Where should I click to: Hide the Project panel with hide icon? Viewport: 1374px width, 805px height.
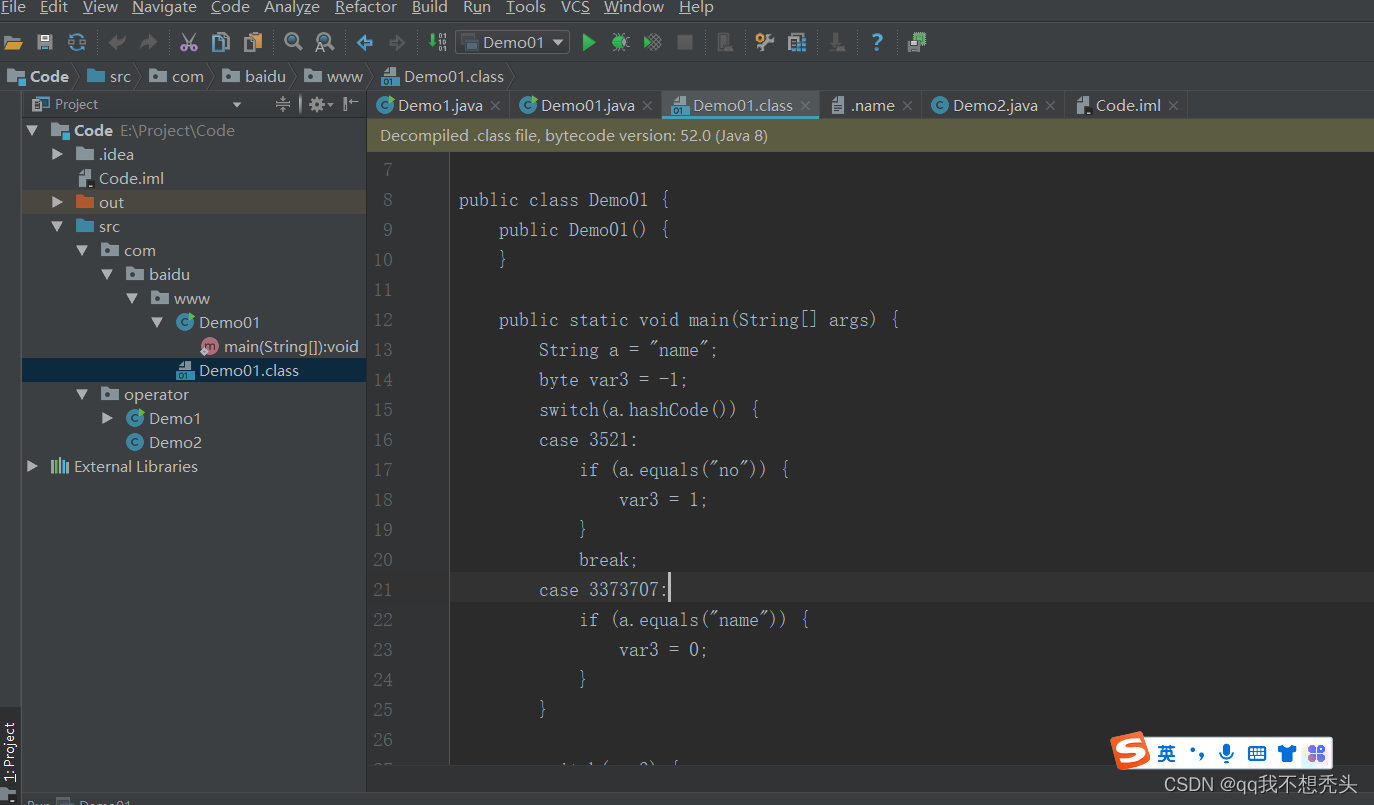coord(350,104)
